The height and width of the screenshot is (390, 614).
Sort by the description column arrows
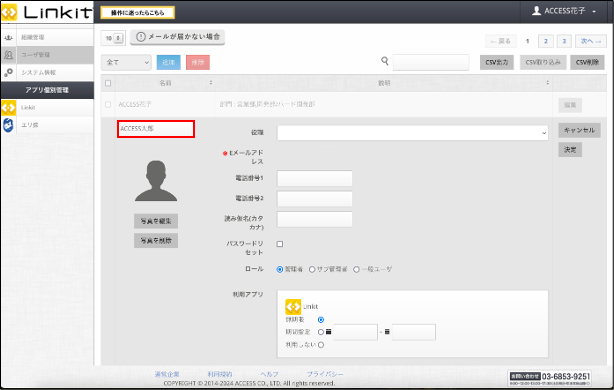pyautogui.click(x=547, y=83)
